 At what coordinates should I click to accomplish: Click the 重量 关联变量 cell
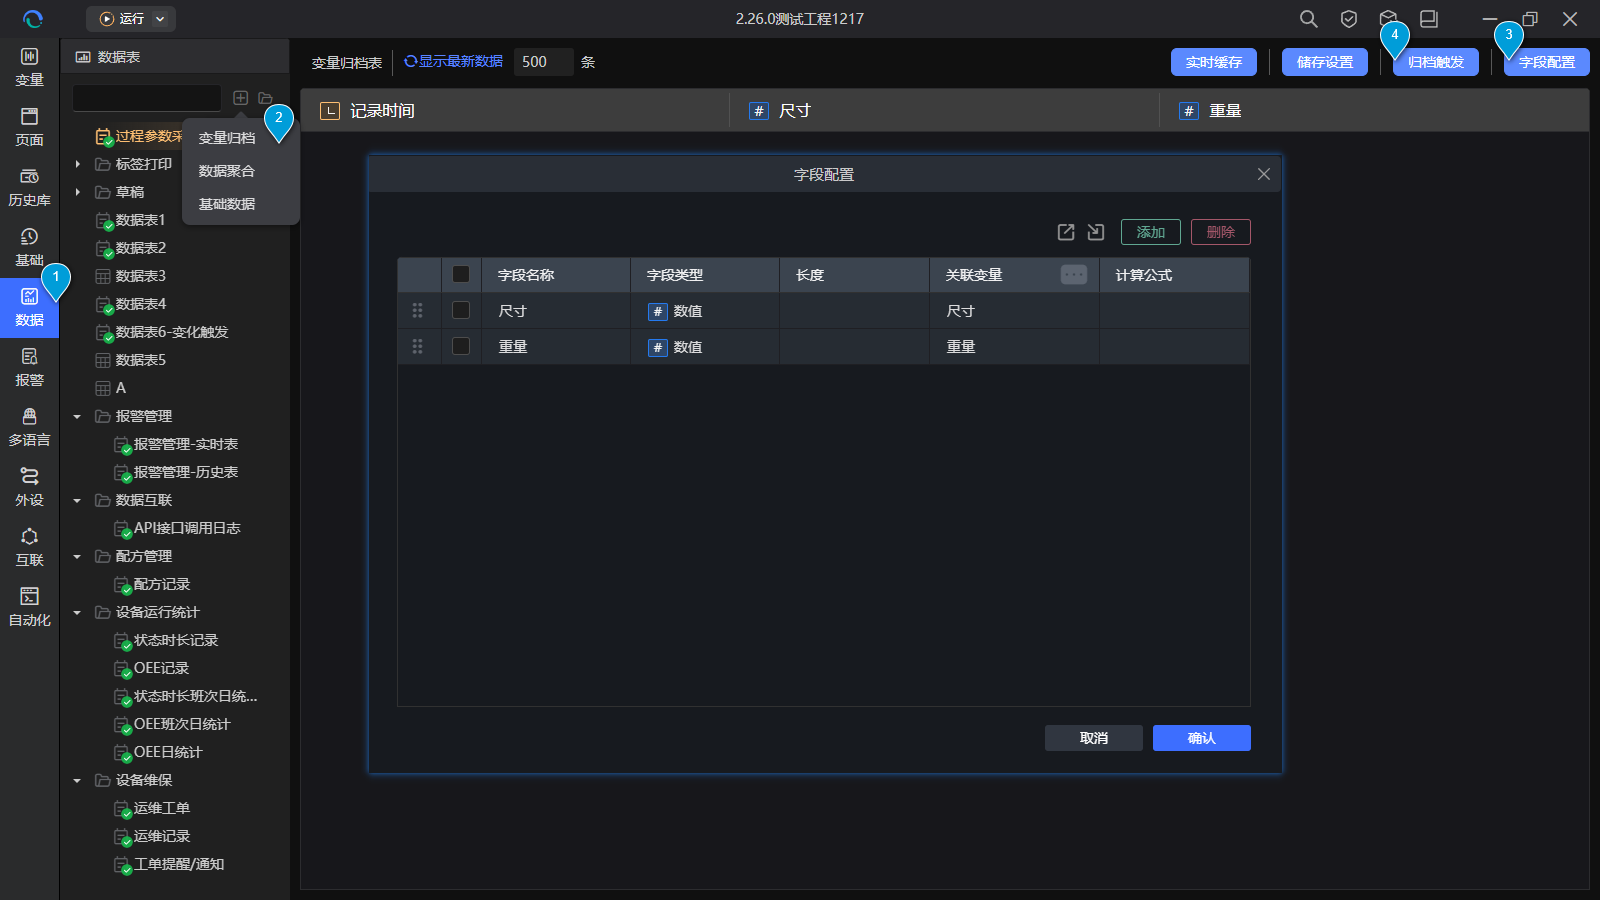(1014, 347)
